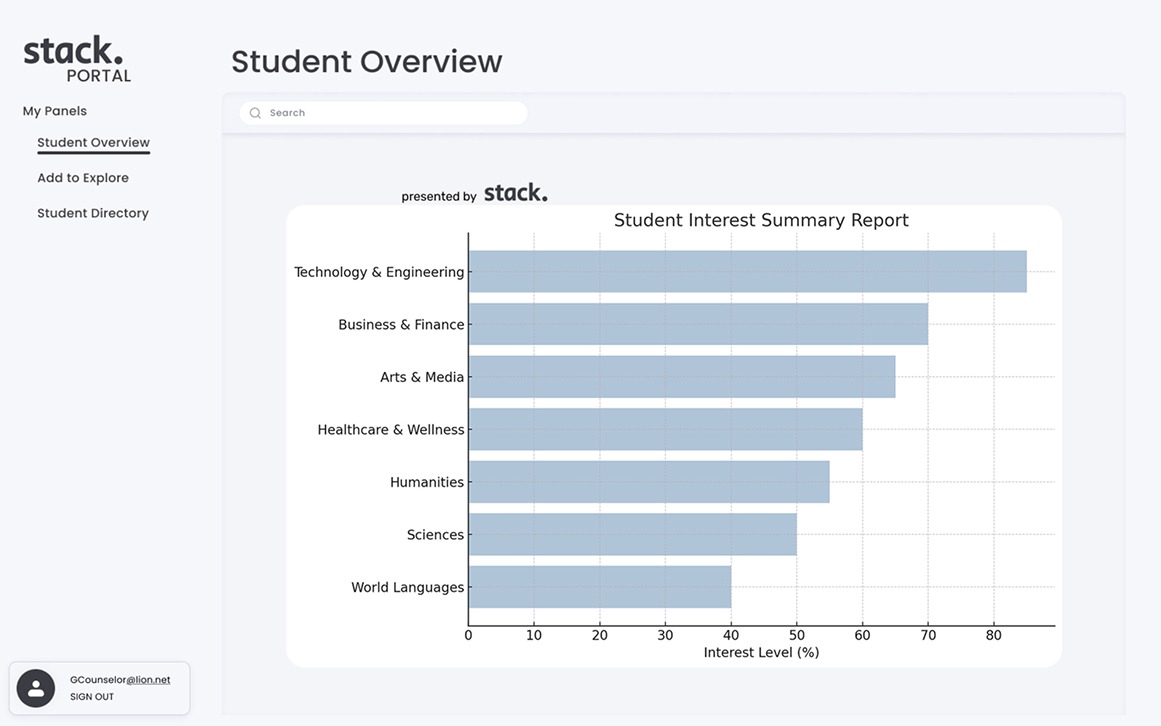Viewport: 1161px width, 726px height.
Task: Click the user avatar icon
Action: coord(36,689)
